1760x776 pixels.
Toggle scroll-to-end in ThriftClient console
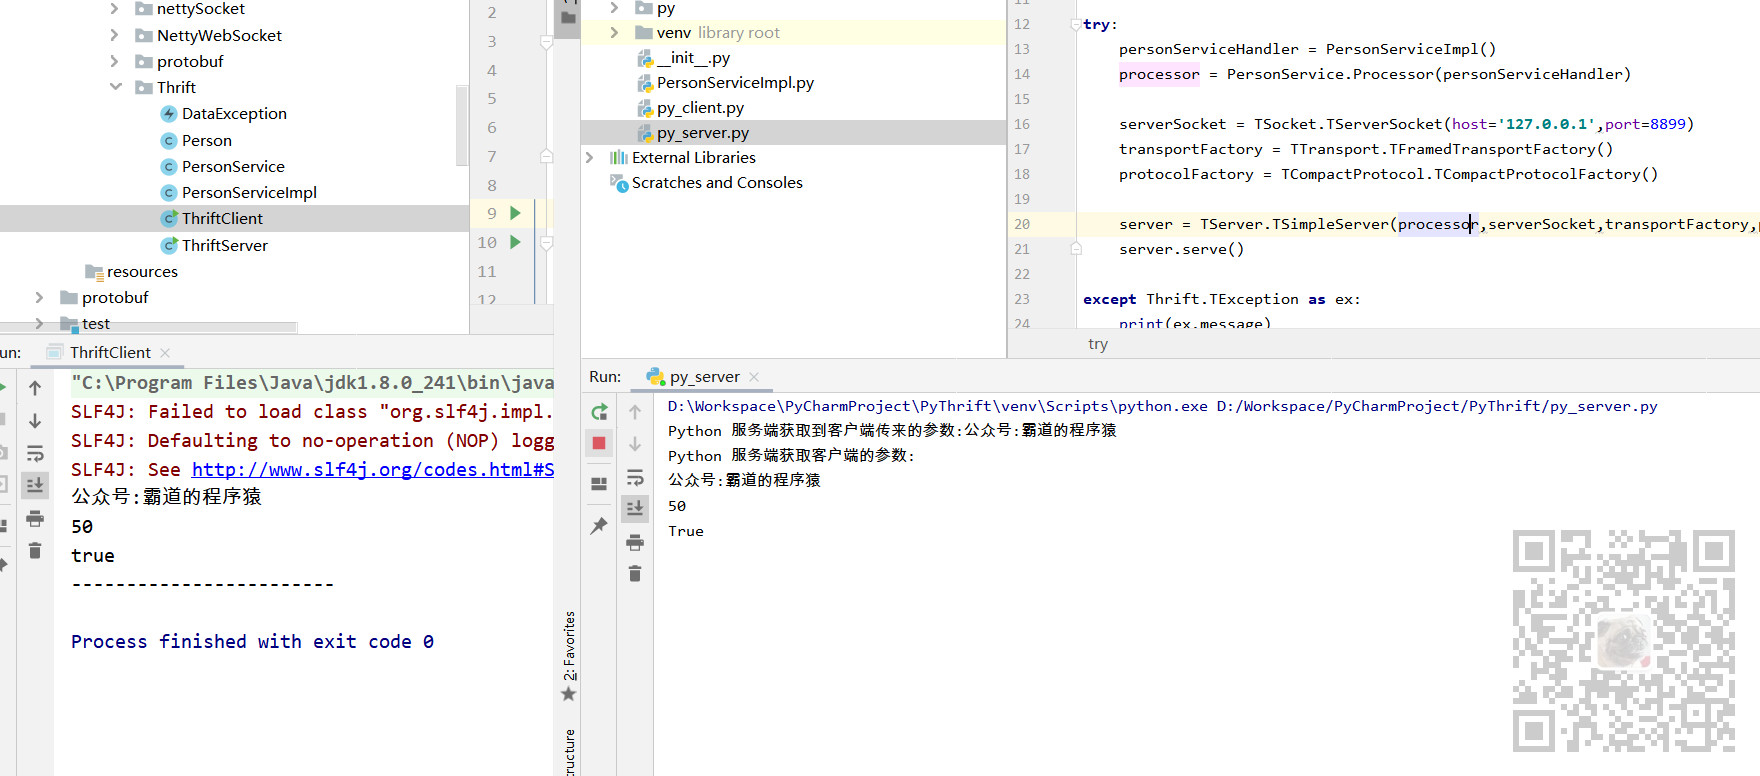[35, 485]
